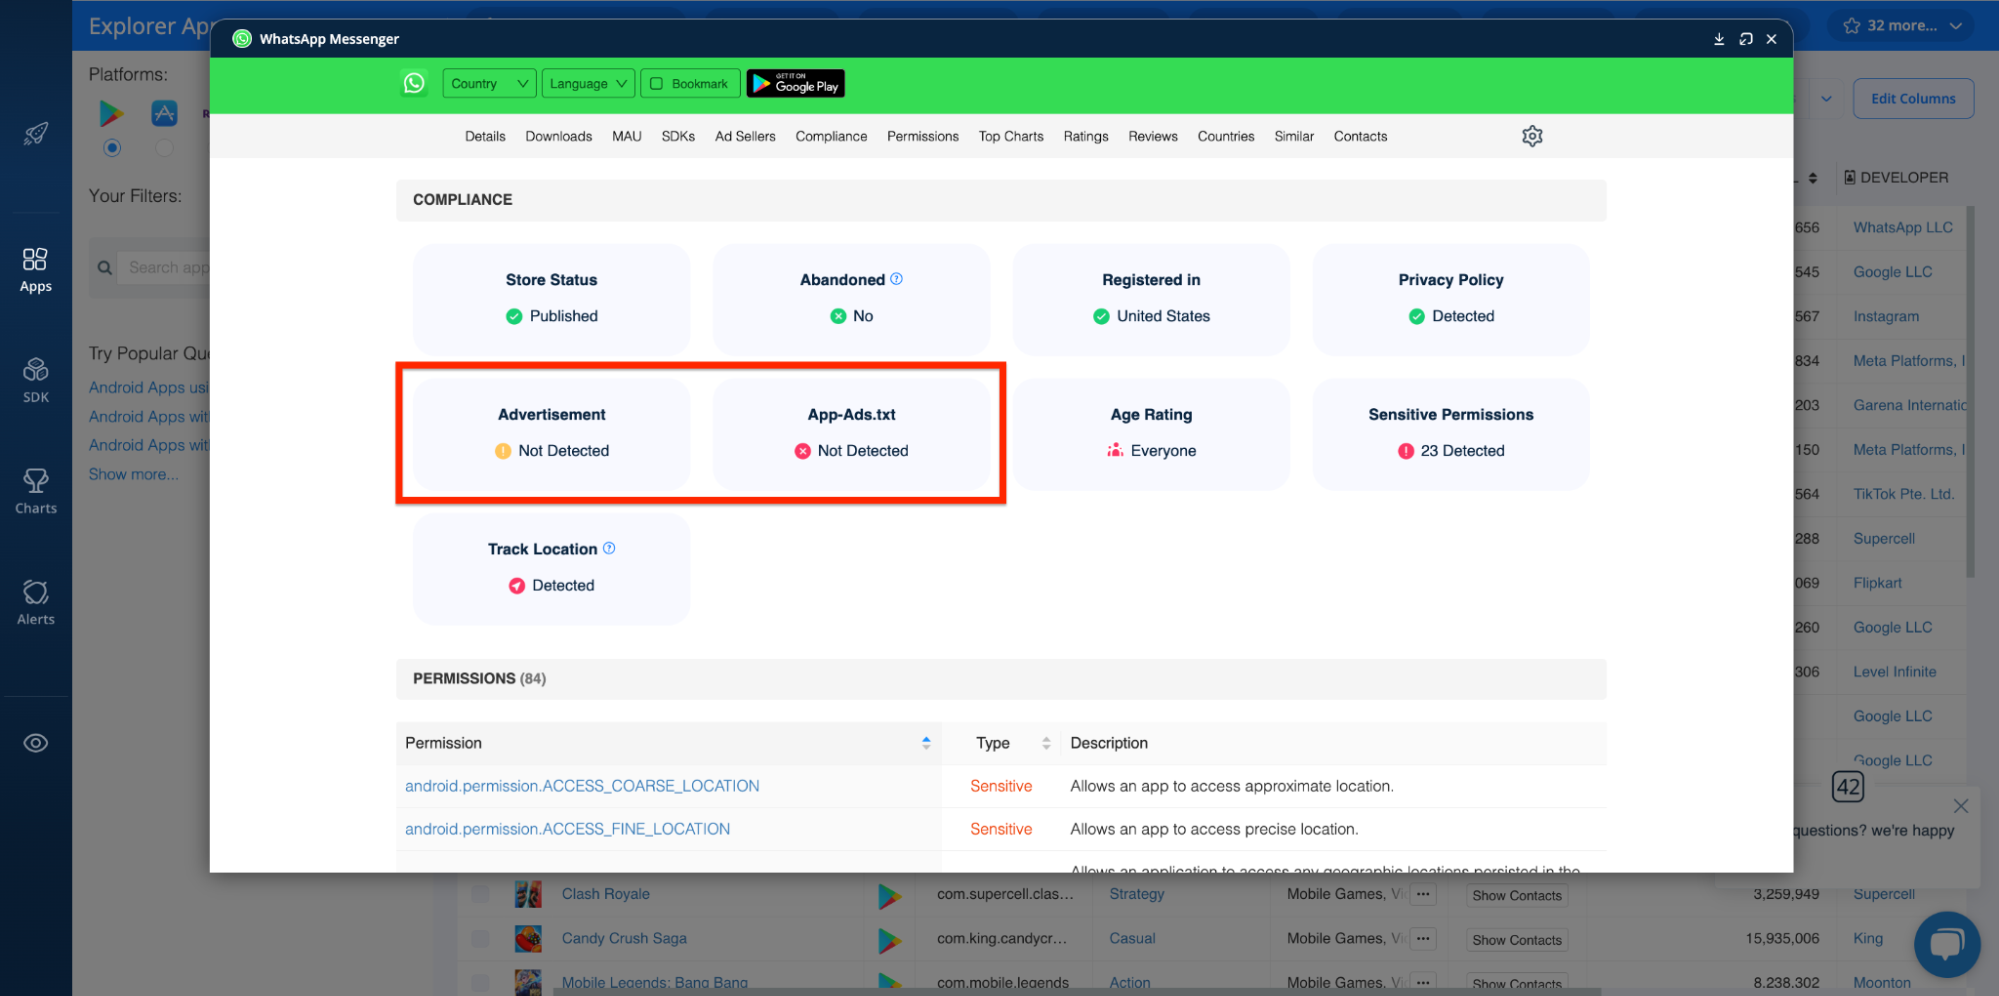Switch to the Reviews tab
This screenshot has width=1999, height=996.
click(1153, 136)
